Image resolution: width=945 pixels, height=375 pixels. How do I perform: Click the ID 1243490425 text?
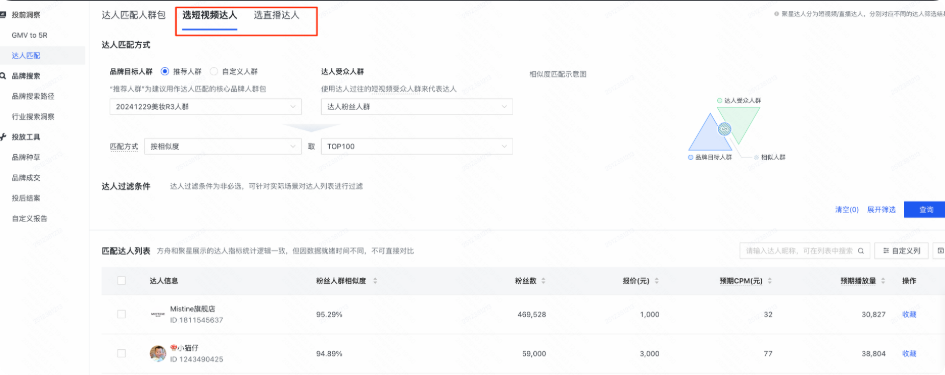tap(196, 359)
